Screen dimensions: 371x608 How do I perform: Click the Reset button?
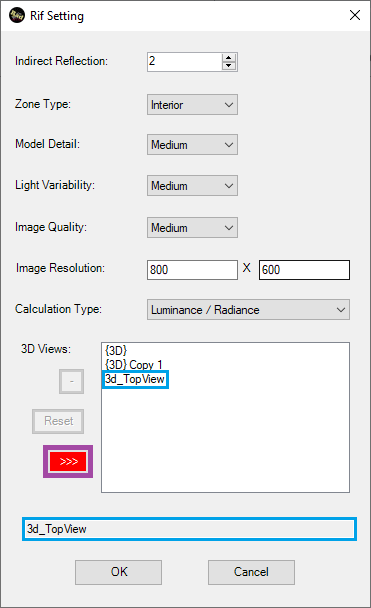click(58, 421)
